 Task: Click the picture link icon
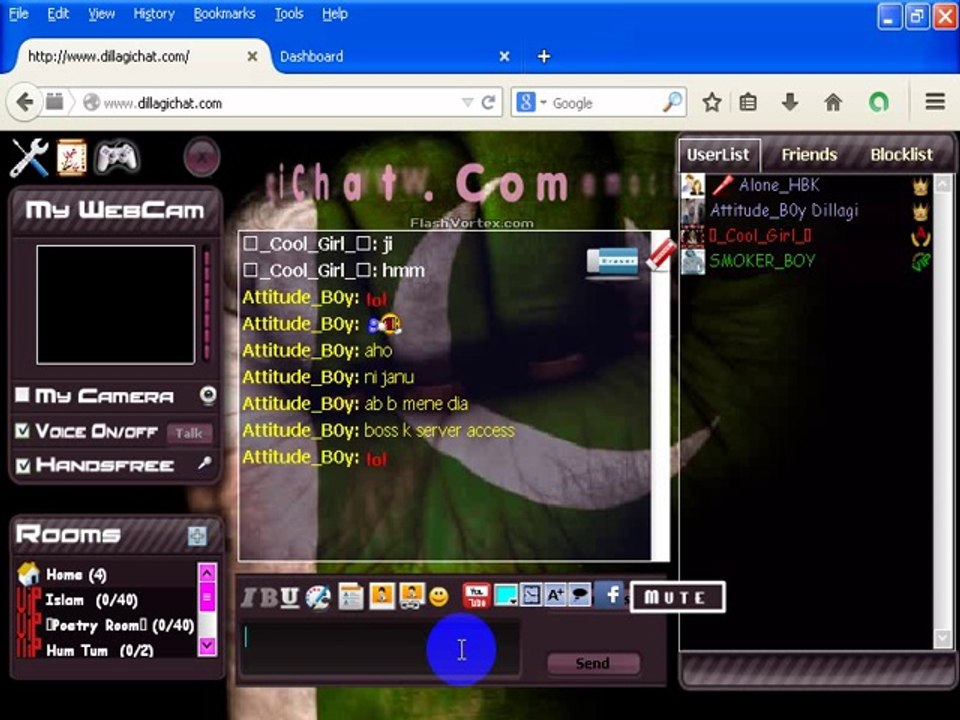[412, 596]
